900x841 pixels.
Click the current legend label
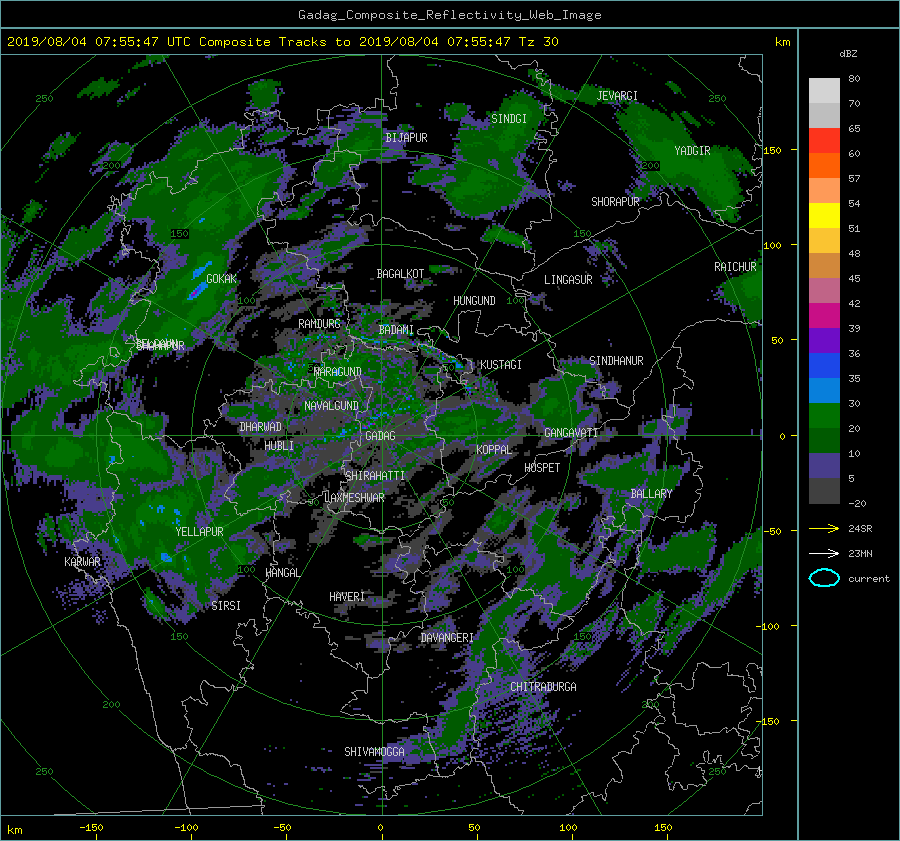(869, 579)
